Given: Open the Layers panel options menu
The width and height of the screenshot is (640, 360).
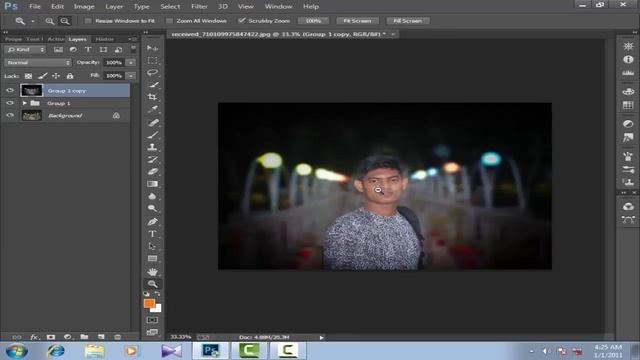Looking at the screenshot, I should coord(133,39).
